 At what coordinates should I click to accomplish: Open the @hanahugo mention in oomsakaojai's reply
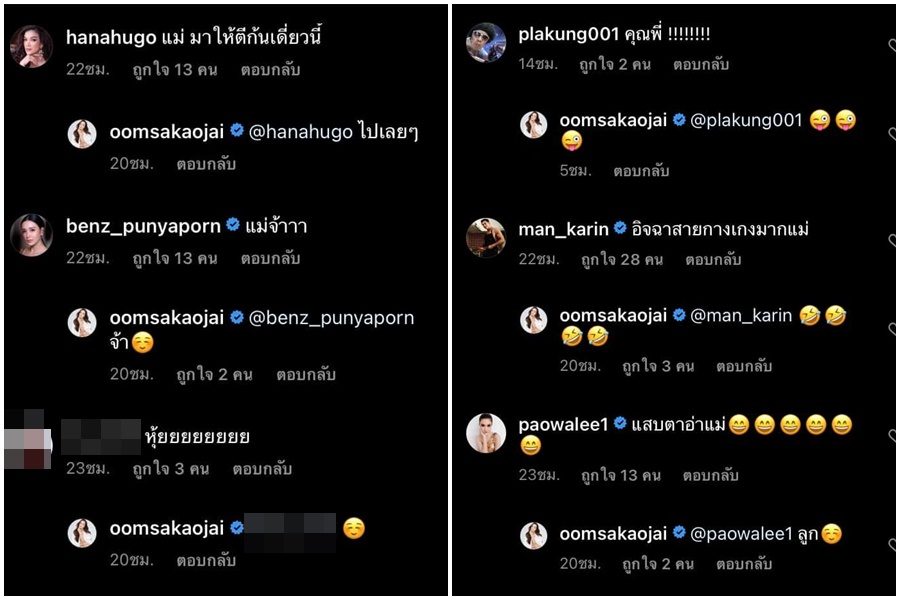tap(301, 132)
